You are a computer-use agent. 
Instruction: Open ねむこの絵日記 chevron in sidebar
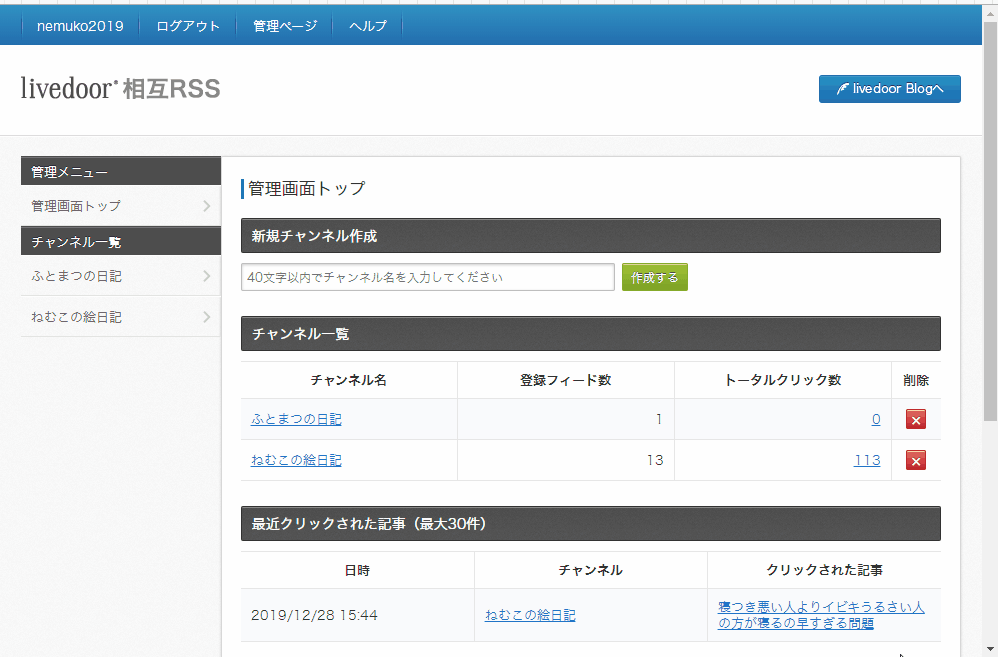point(206,316)
